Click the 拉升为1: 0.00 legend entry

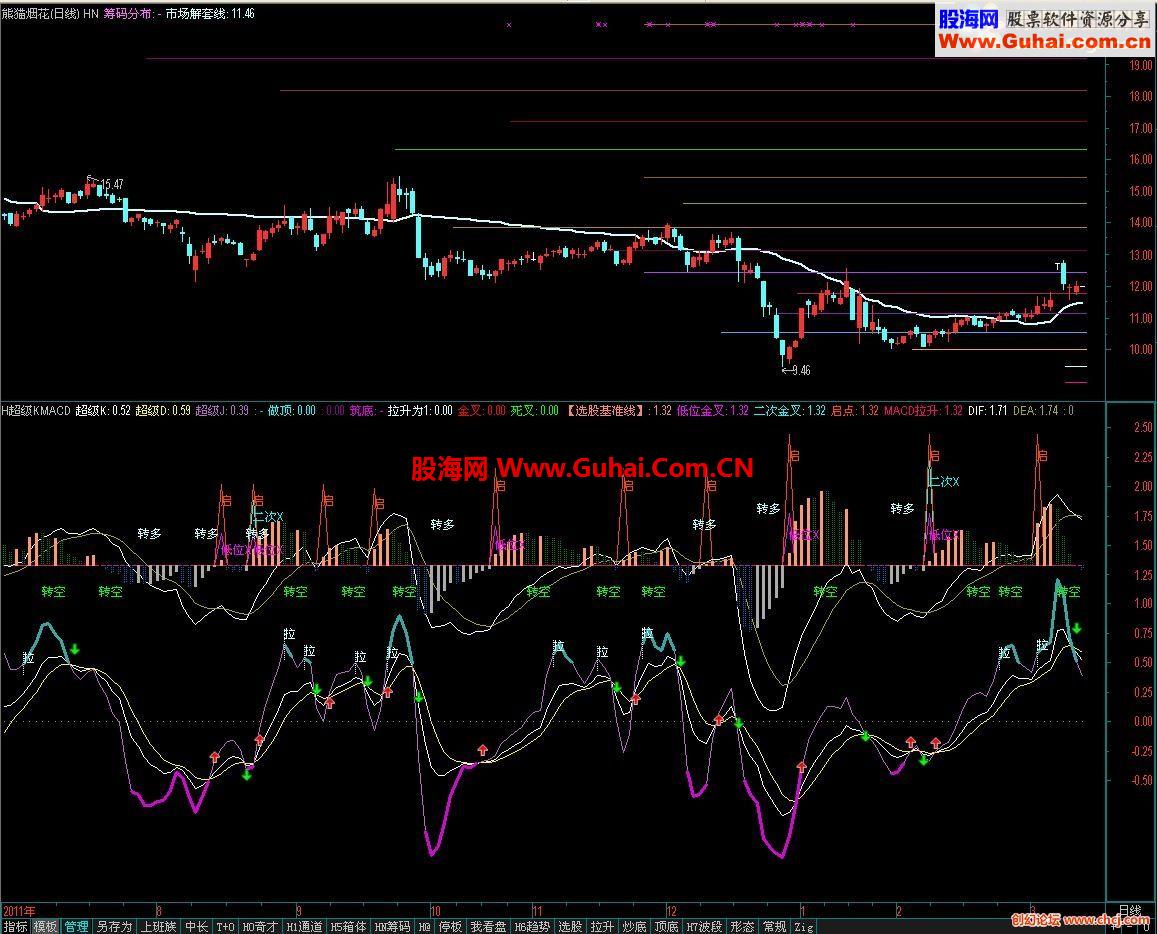[x=420, y=410]
